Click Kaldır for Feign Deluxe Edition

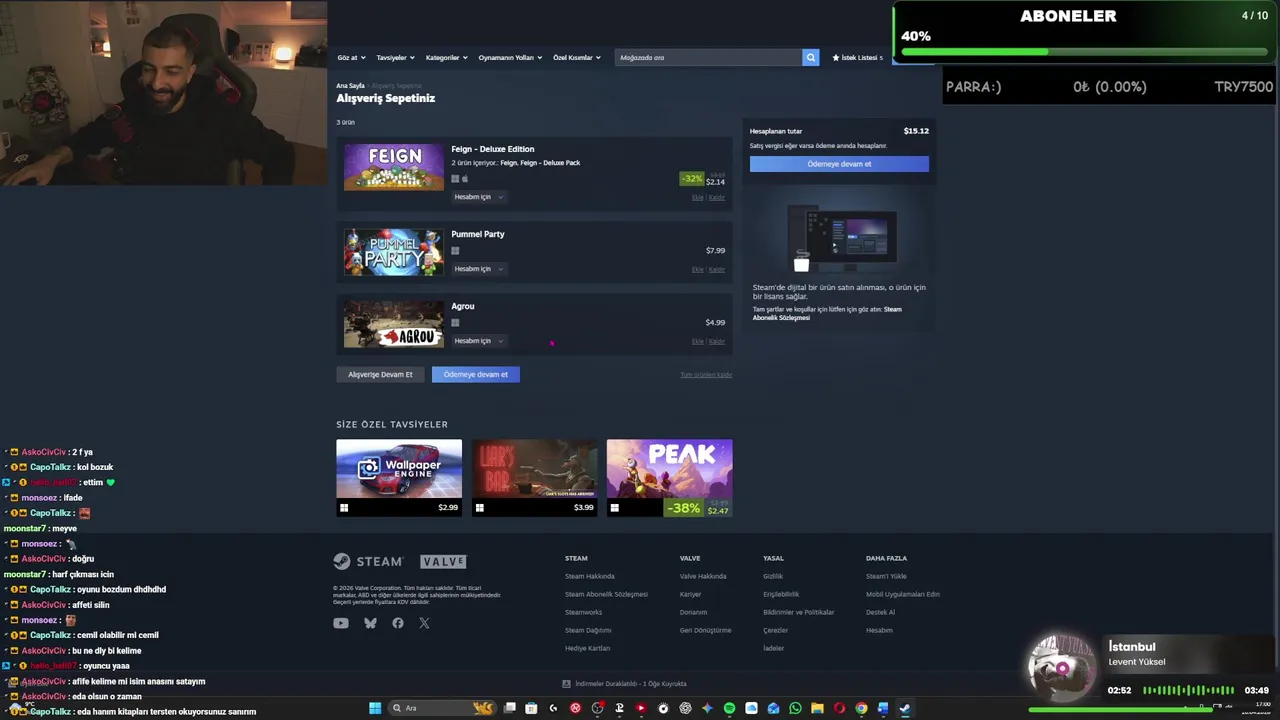pos(717,198)
